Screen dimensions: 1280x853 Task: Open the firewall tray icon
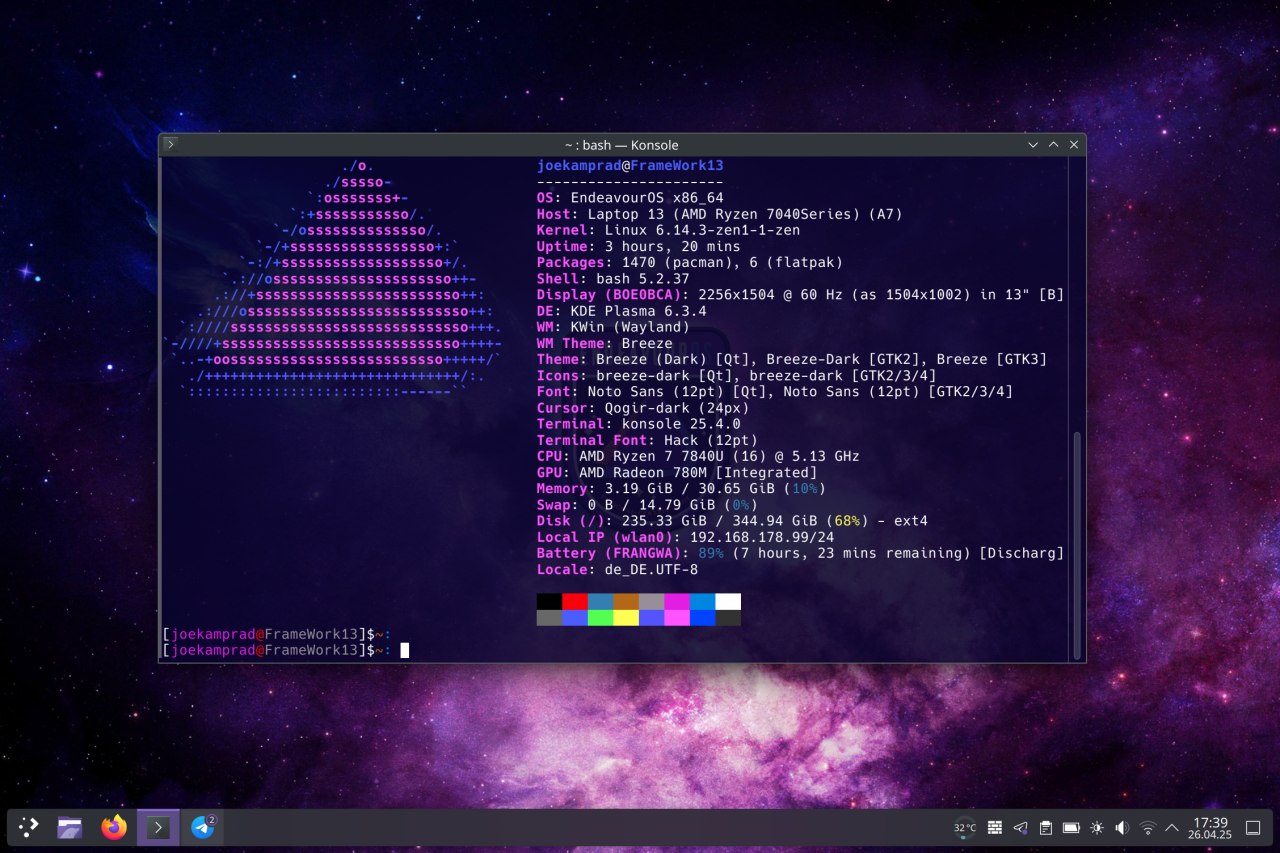[995, 828]
